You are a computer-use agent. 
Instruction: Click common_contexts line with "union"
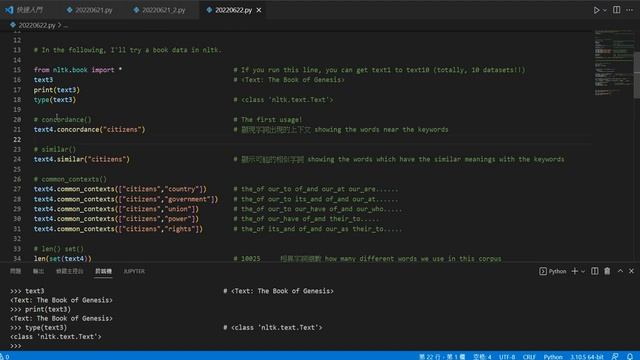click(x=116, y=209)
